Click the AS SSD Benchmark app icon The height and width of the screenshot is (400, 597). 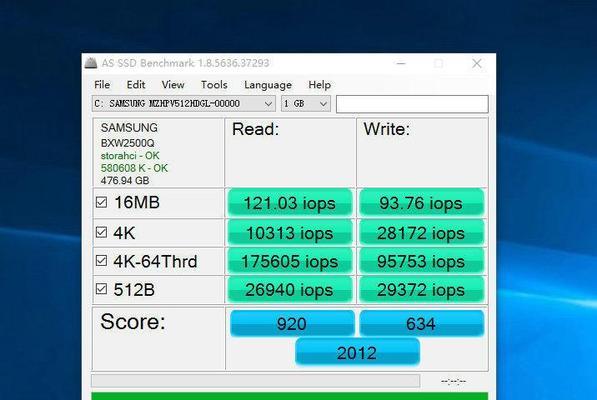tap(91, 63)
